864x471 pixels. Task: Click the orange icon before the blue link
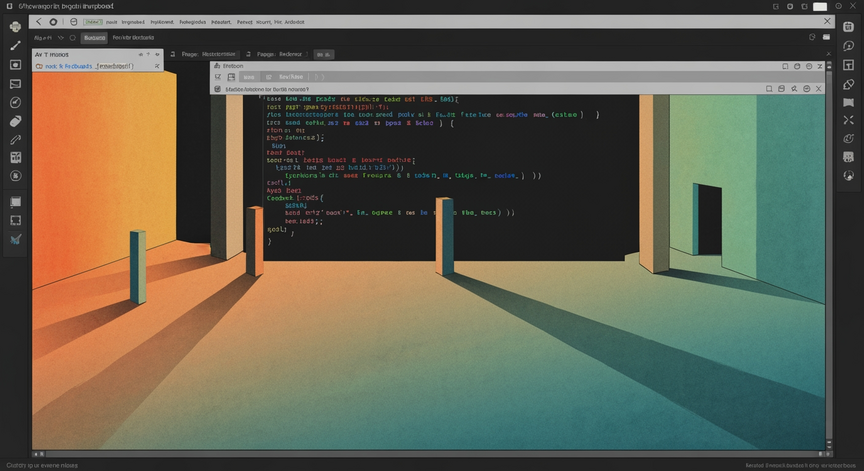tap(39, 66)
